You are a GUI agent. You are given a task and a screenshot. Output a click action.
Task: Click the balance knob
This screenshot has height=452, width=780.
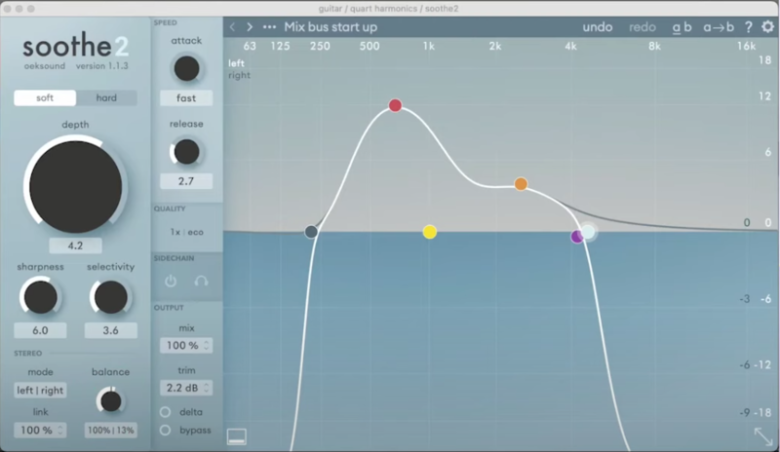click(x=111, y=401)
